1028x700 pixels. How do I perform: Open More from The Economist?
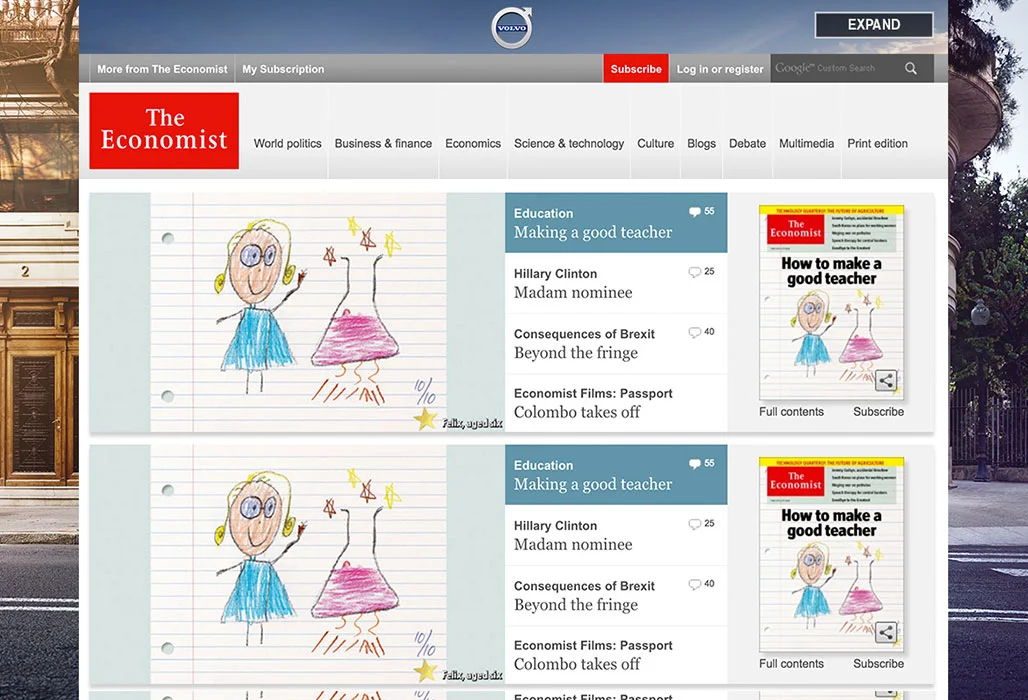coord(162,69)
